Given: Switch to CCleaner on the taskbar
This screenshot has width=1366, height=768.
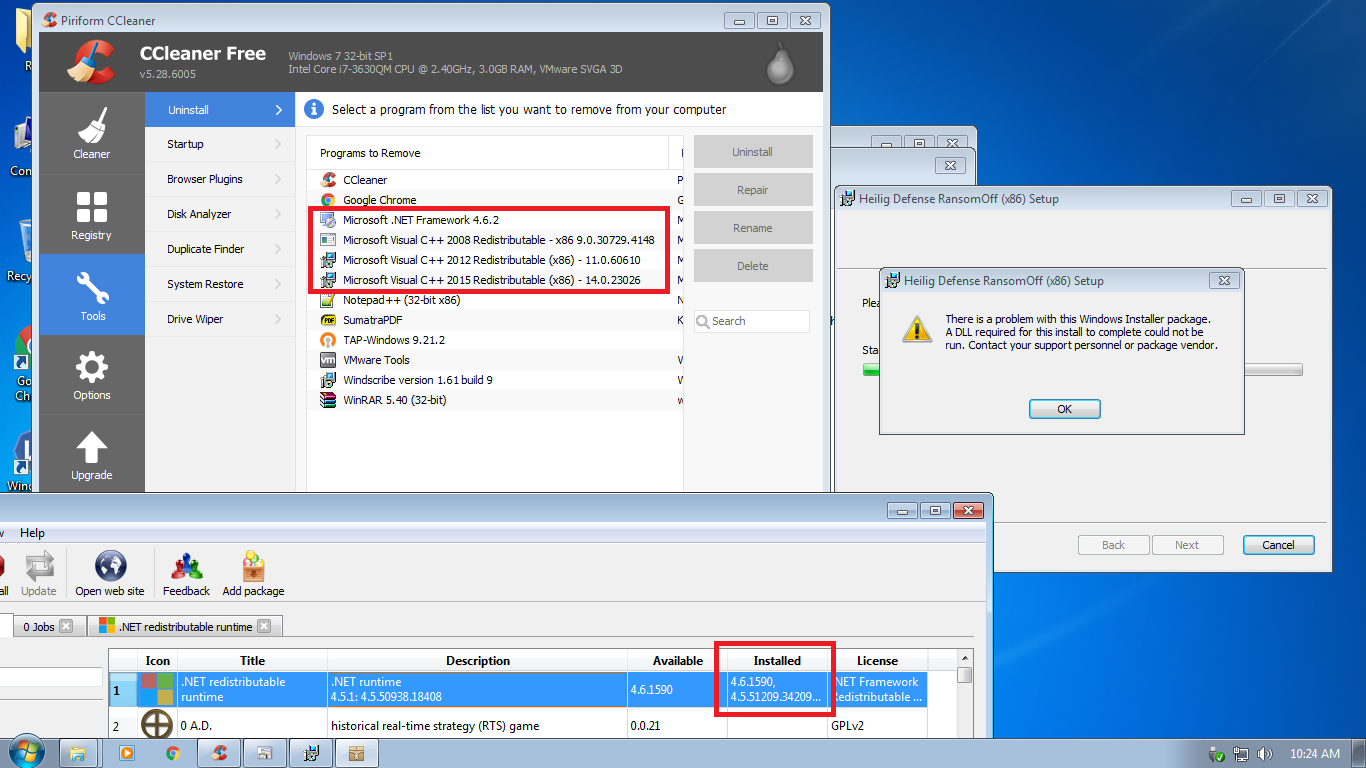Looking at the screenshot, I should [x=220, y=753].
